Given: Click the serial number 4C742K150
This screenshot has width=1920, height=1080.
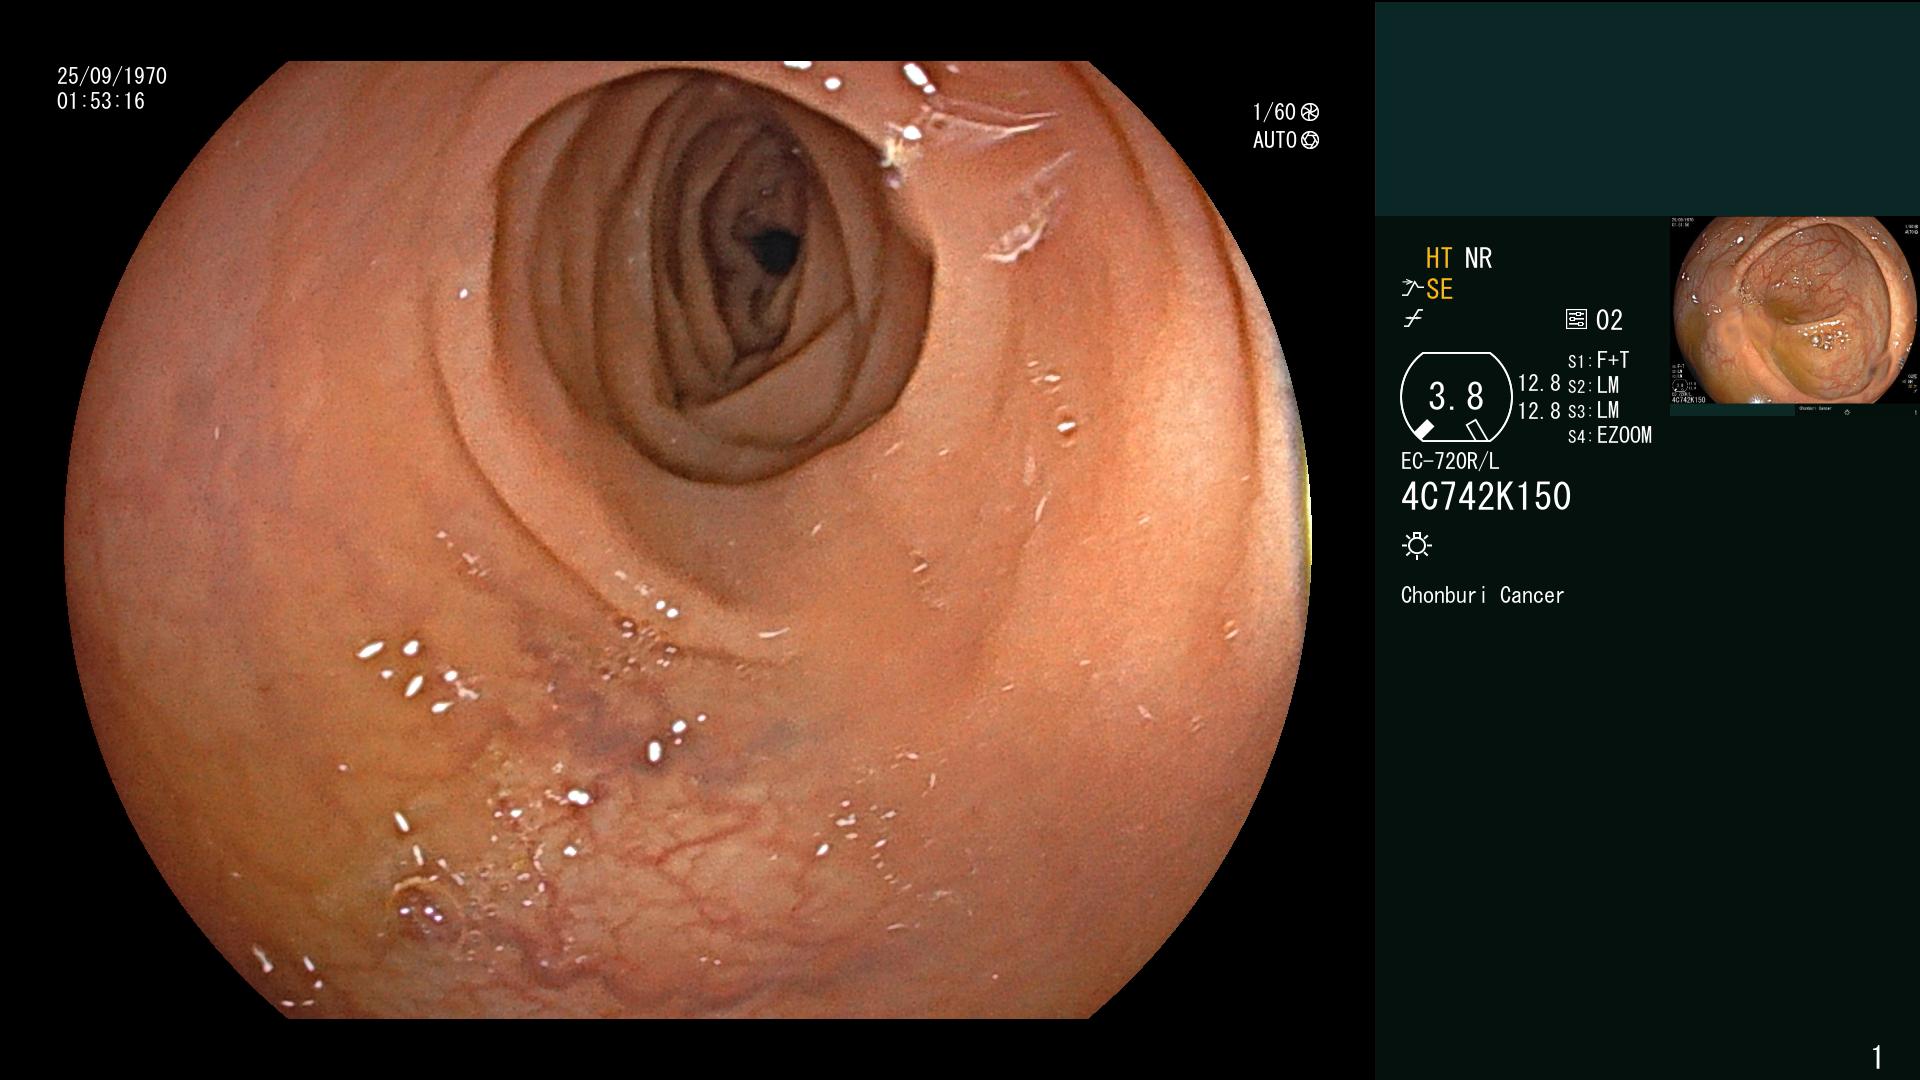Looking at the screenshot, I should tap(1486, 497).
